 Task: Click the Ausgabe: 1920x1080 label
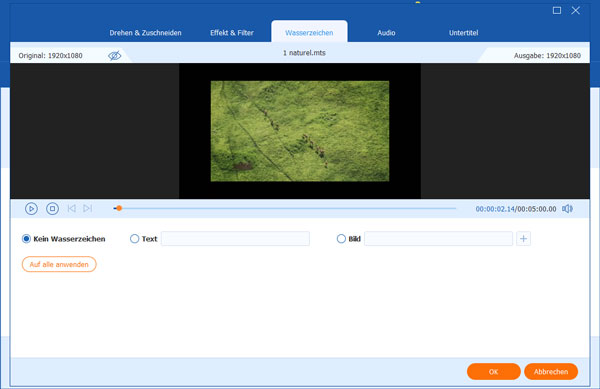(x=547, y=55)
